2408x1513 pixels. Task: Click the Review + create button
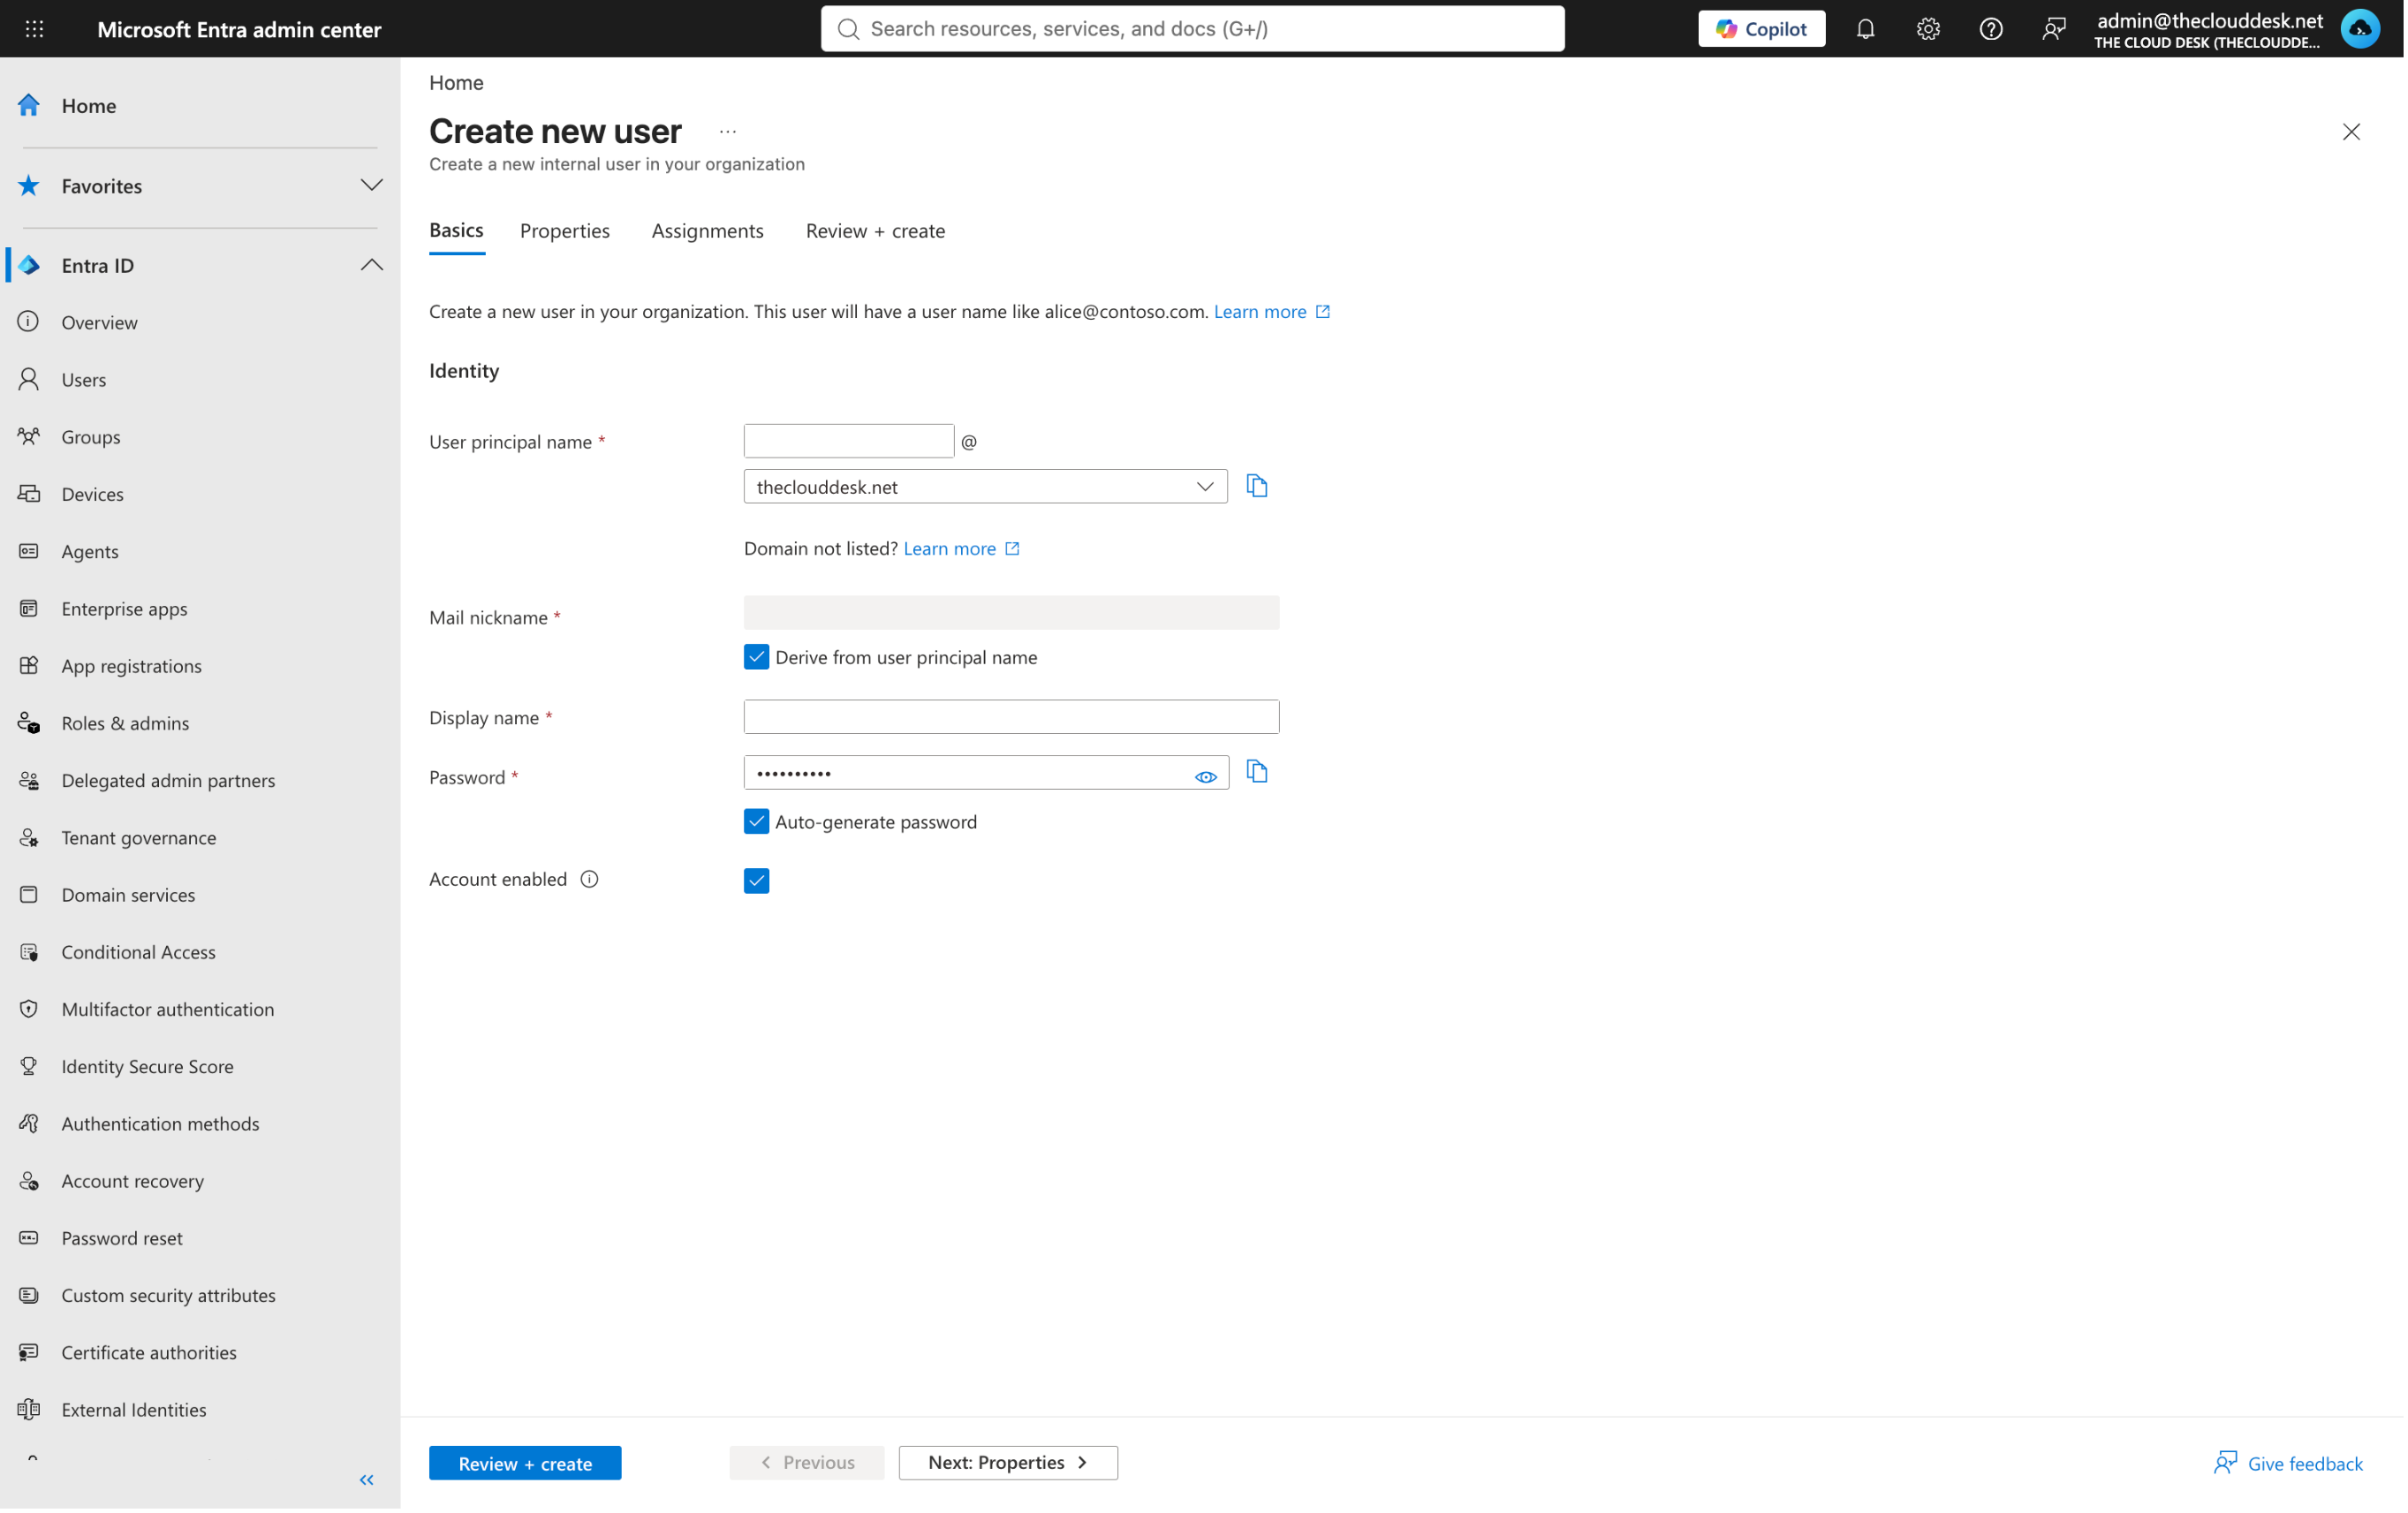[x=525, y=1464]
